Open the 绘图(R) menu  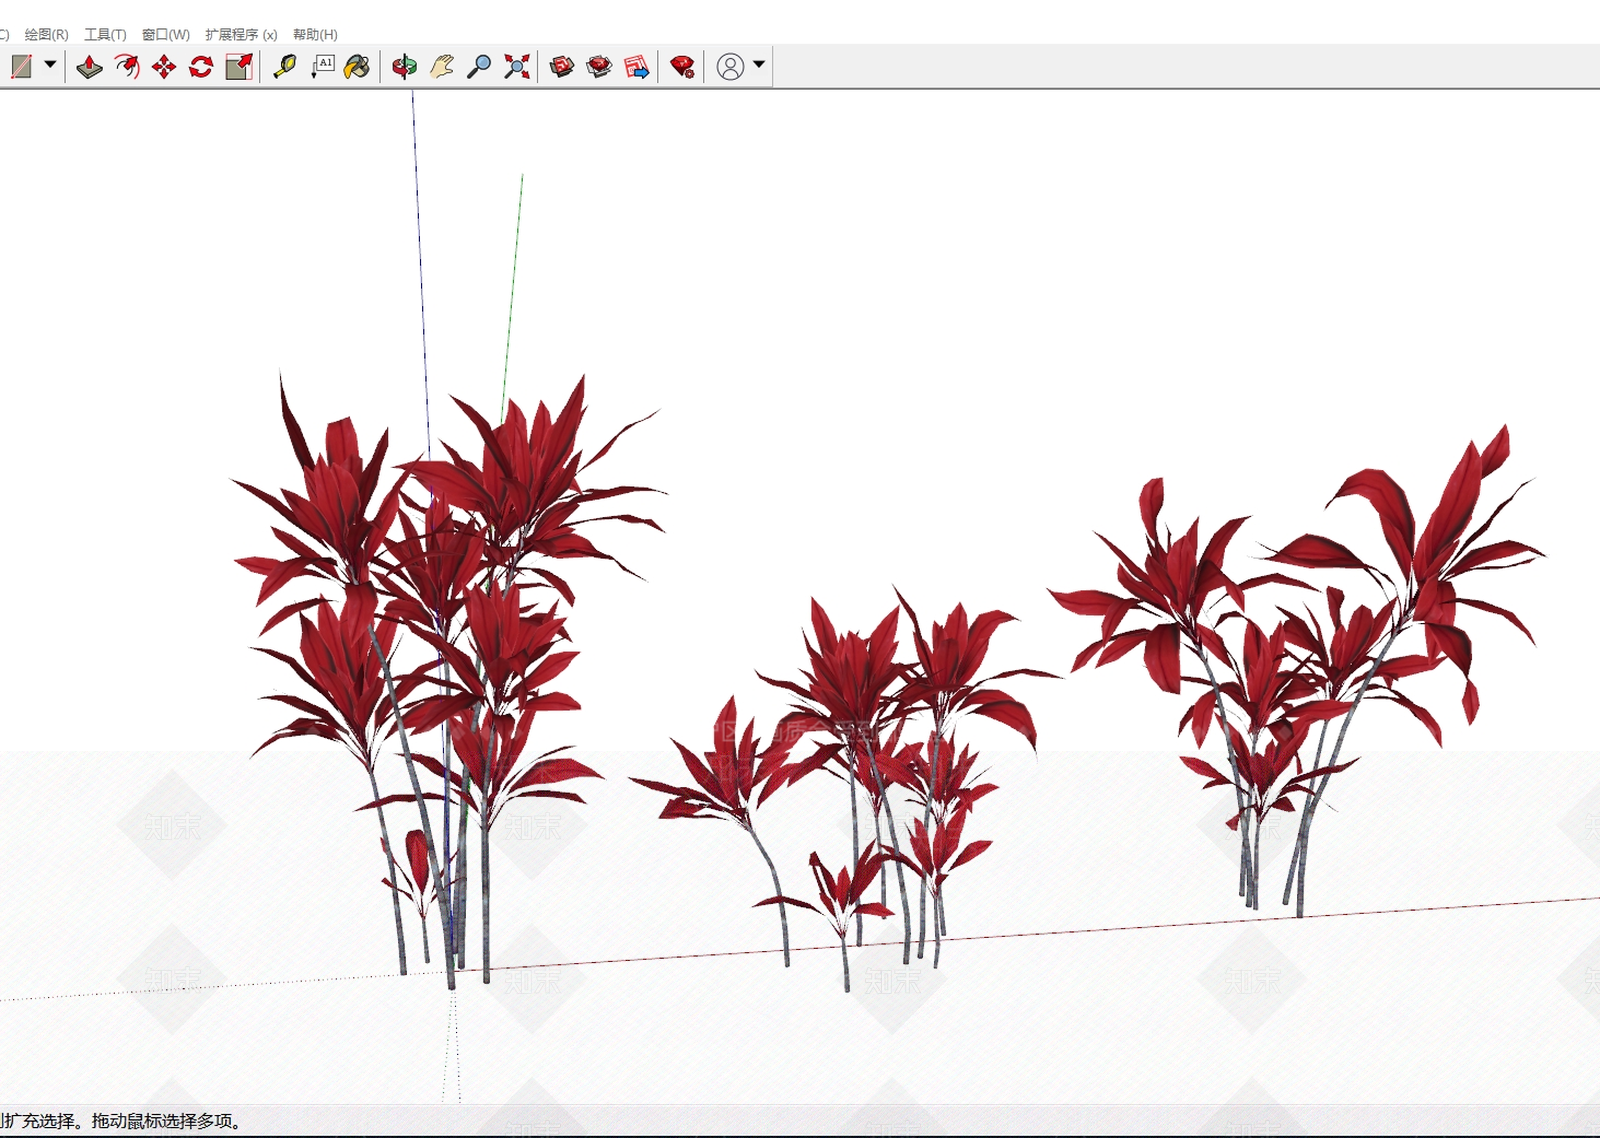coord(46,34)
